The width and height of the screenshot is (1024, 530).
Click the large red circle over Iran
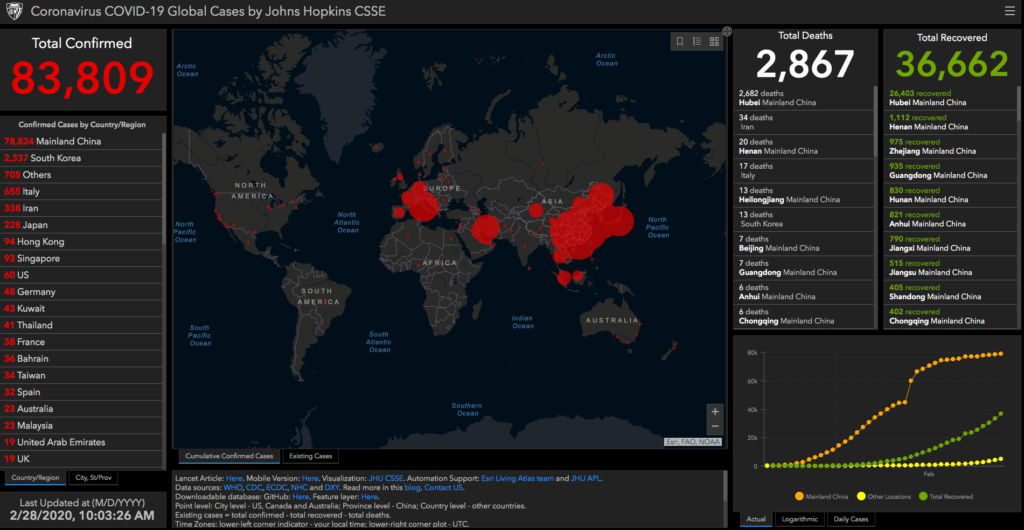coord(485,229)
